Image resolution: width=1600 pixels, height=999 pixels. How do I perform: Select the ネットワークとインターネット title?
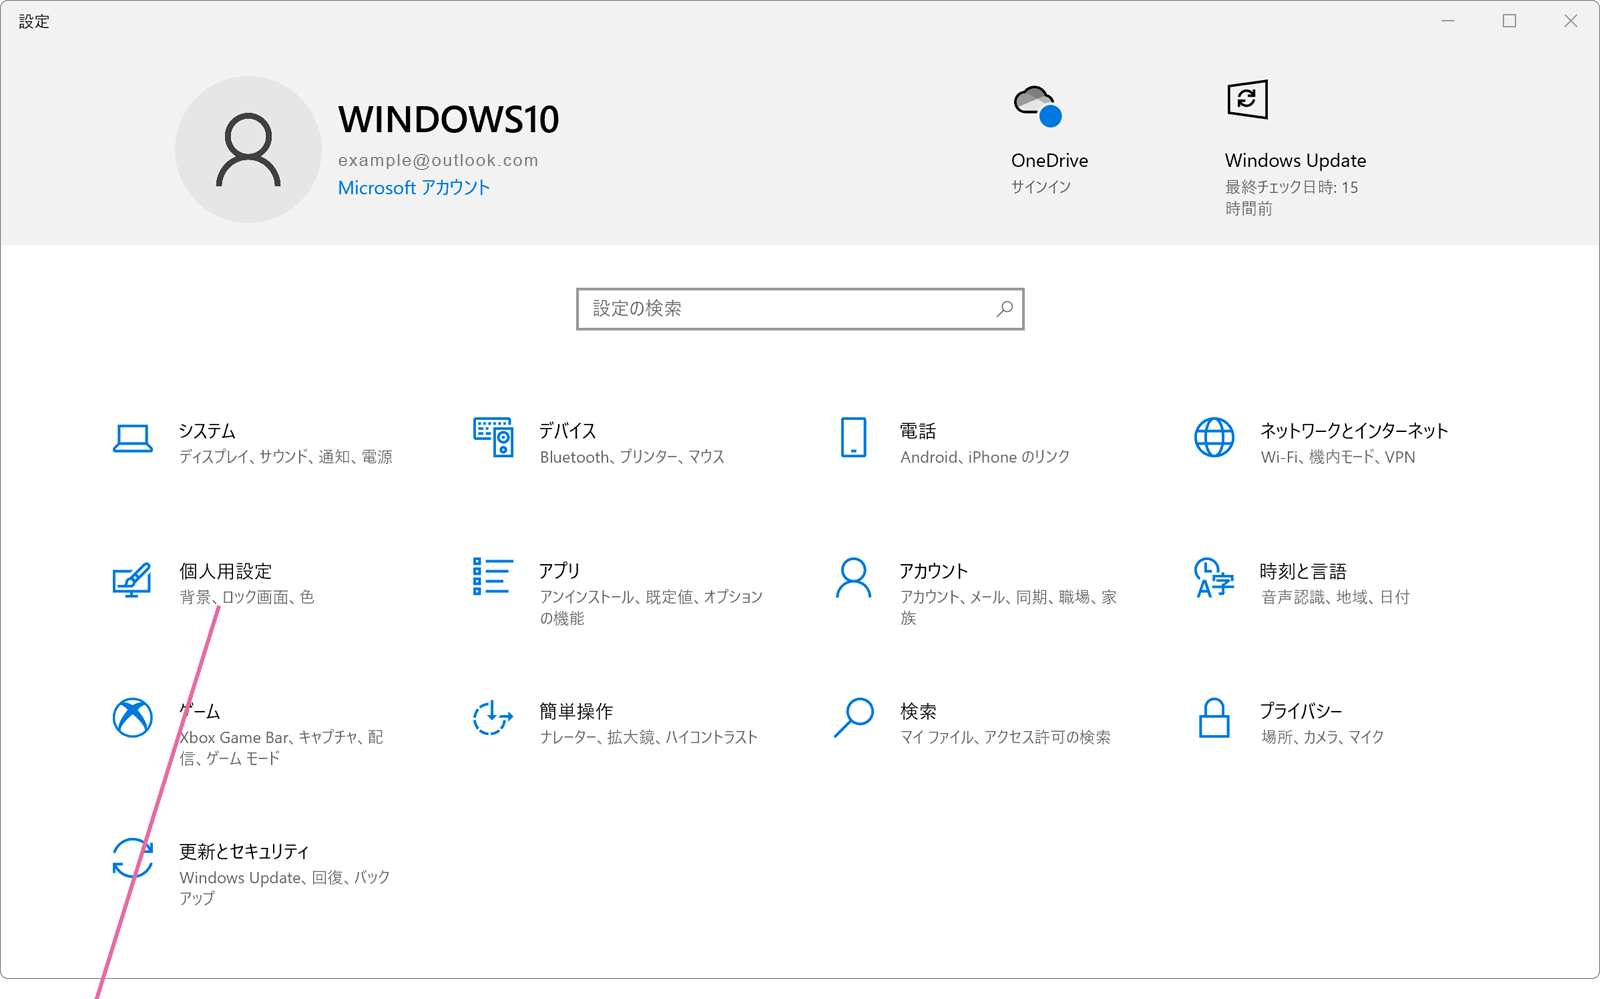pos(1354,431)
